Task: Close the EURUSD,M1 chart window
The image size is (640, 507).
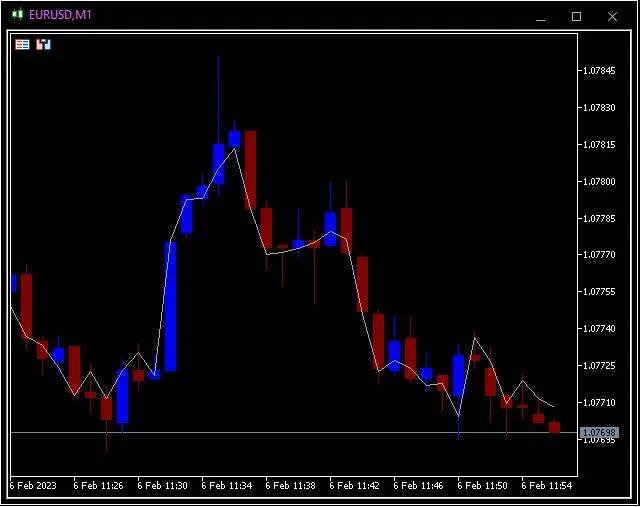Action: 612,17
